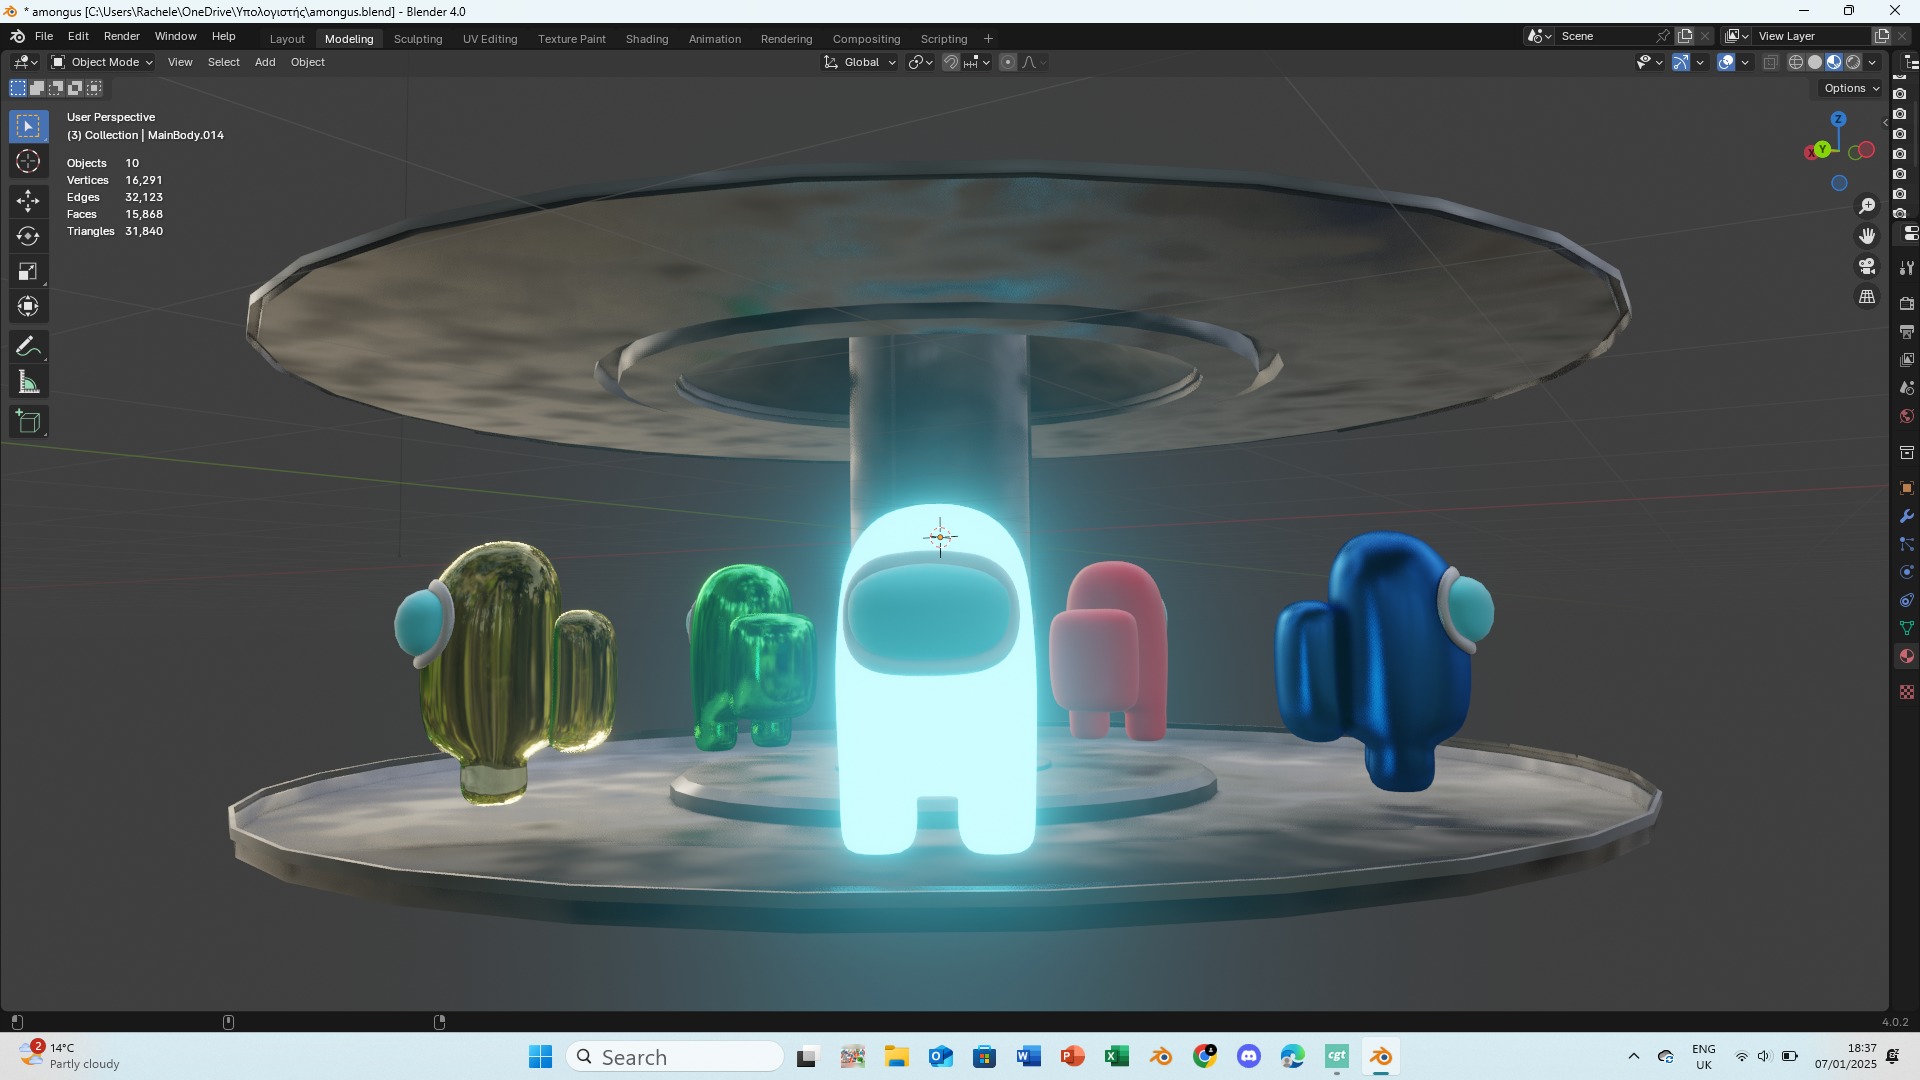Viewport: 1920px width, 1080px height.
Task: Click the Blender logo app menu
Action: [x=17, y=36]
